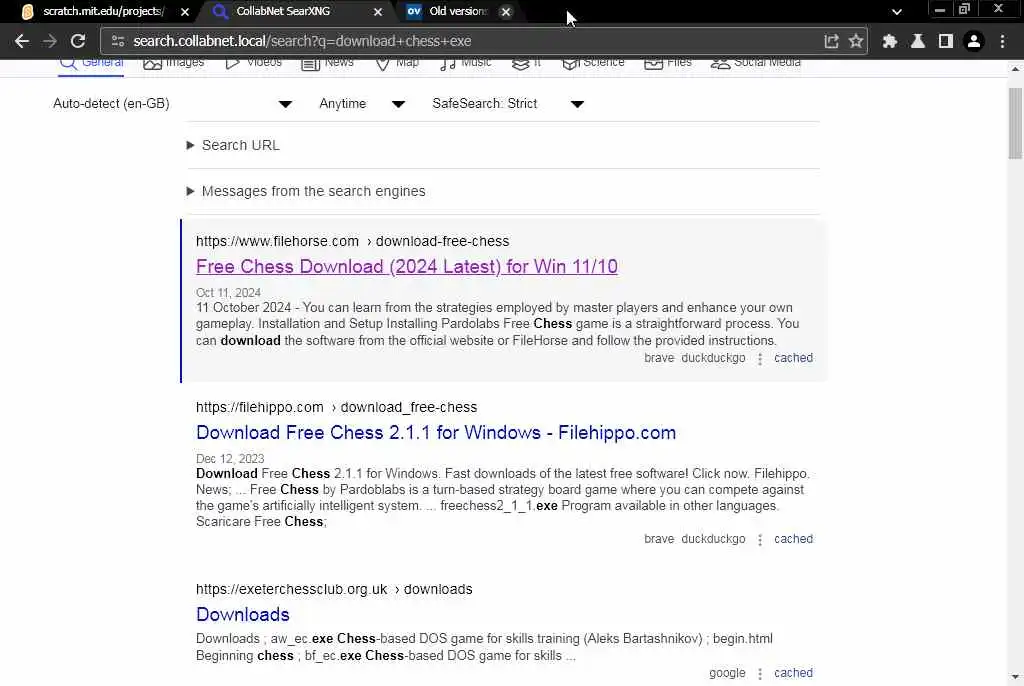This screenshot has height=686, width=1024.
Task: Go back to the previous page
Action: 22,41
